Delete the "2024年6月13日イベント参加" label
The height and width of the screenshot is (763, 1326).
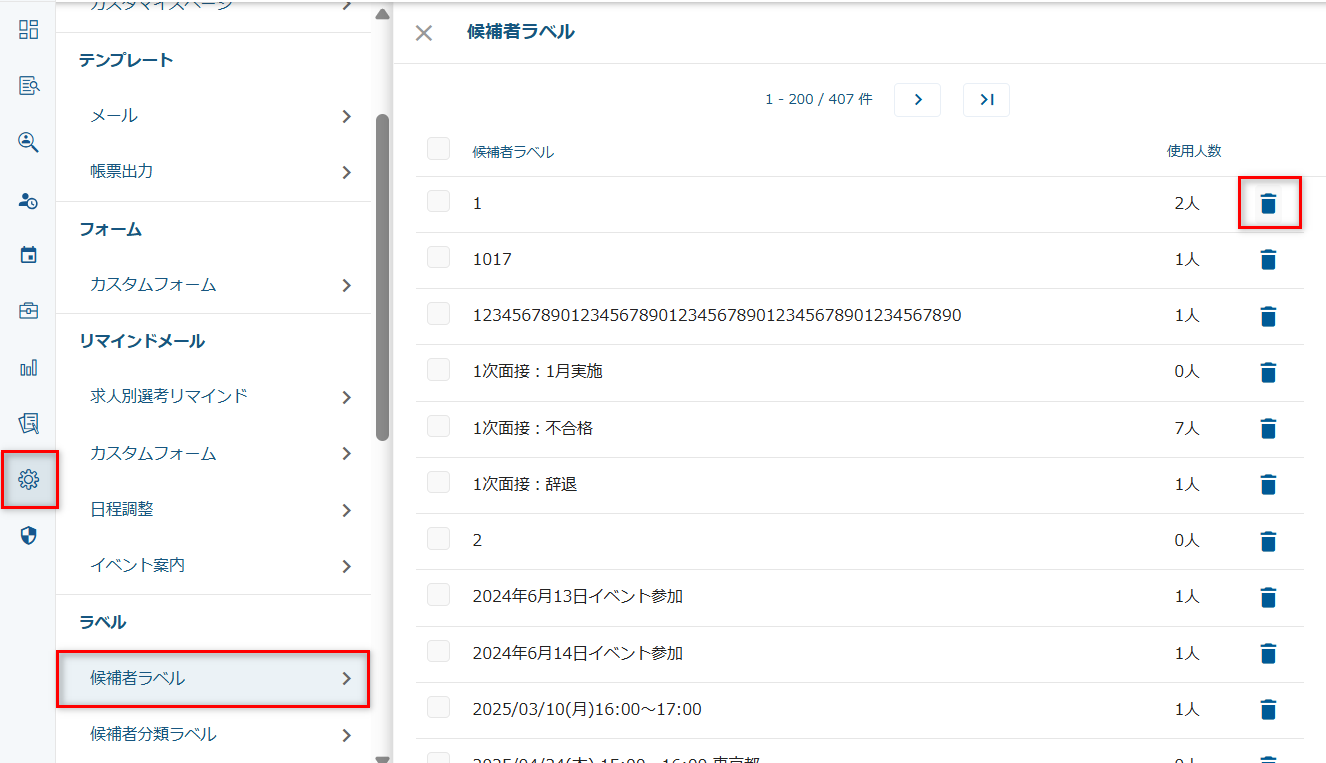[1268, 598]
